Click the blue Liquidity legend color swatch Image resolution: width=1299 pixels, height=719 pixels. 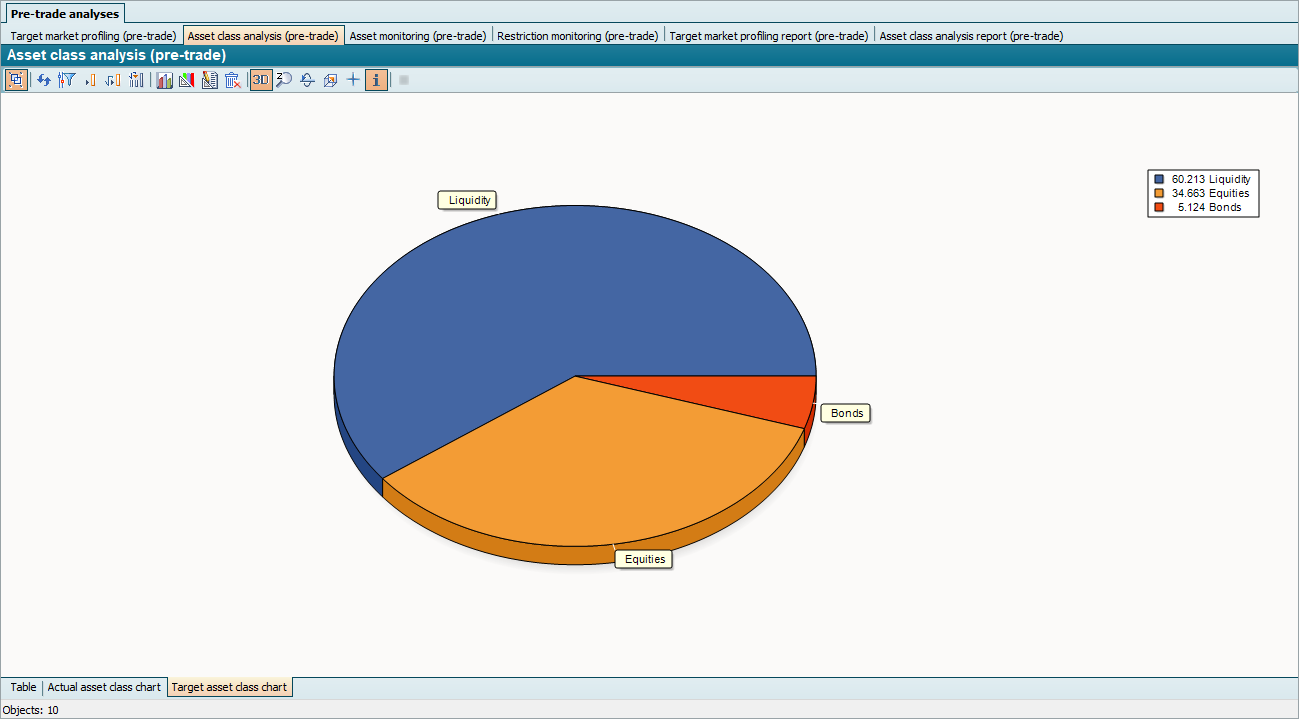coord(1159,179)
